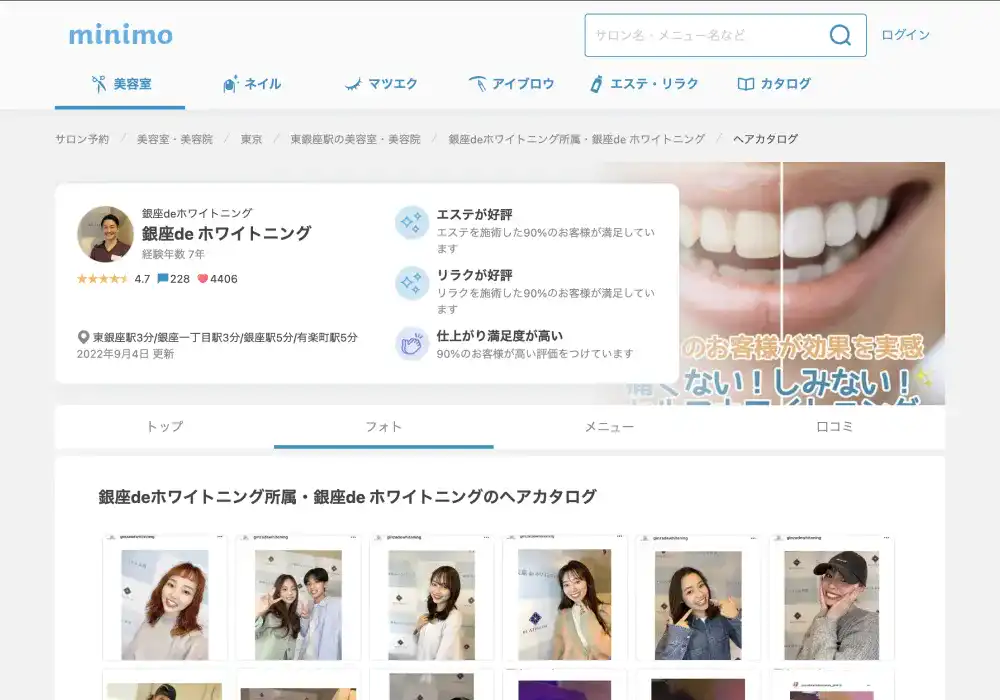Go to the マツエク category
The height and width of the screenshot is (700, 1000).
coord(381,84)
